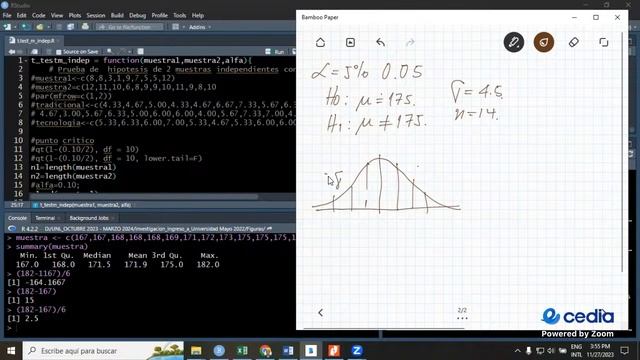Go to the Bamboo Paper home screen
Screen dimensions: 640x360
coord(320,42)
